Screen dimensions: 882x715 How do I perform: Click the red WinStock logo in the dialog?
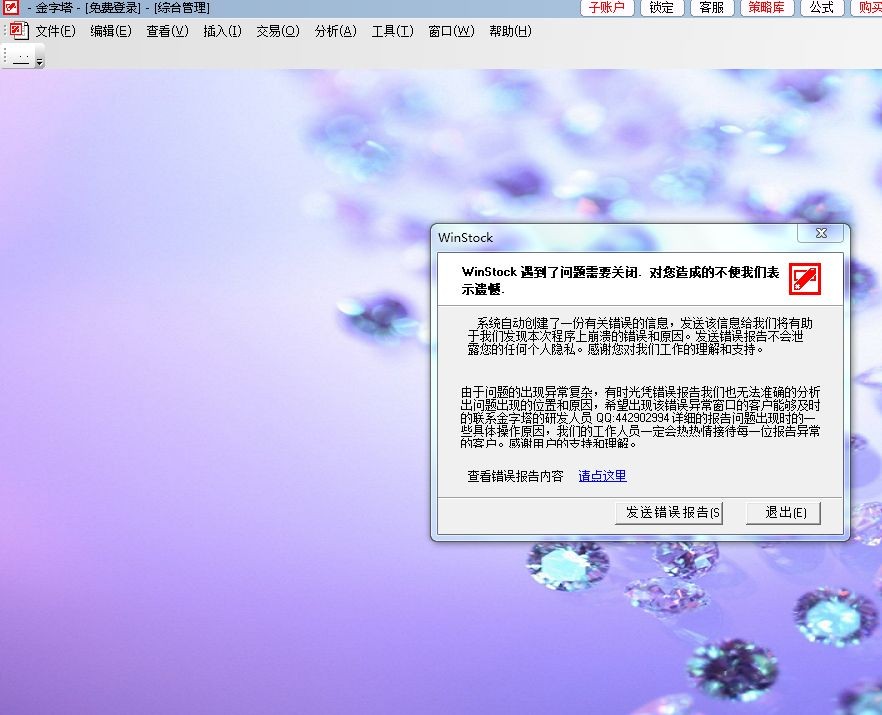(x=804, y=278)
